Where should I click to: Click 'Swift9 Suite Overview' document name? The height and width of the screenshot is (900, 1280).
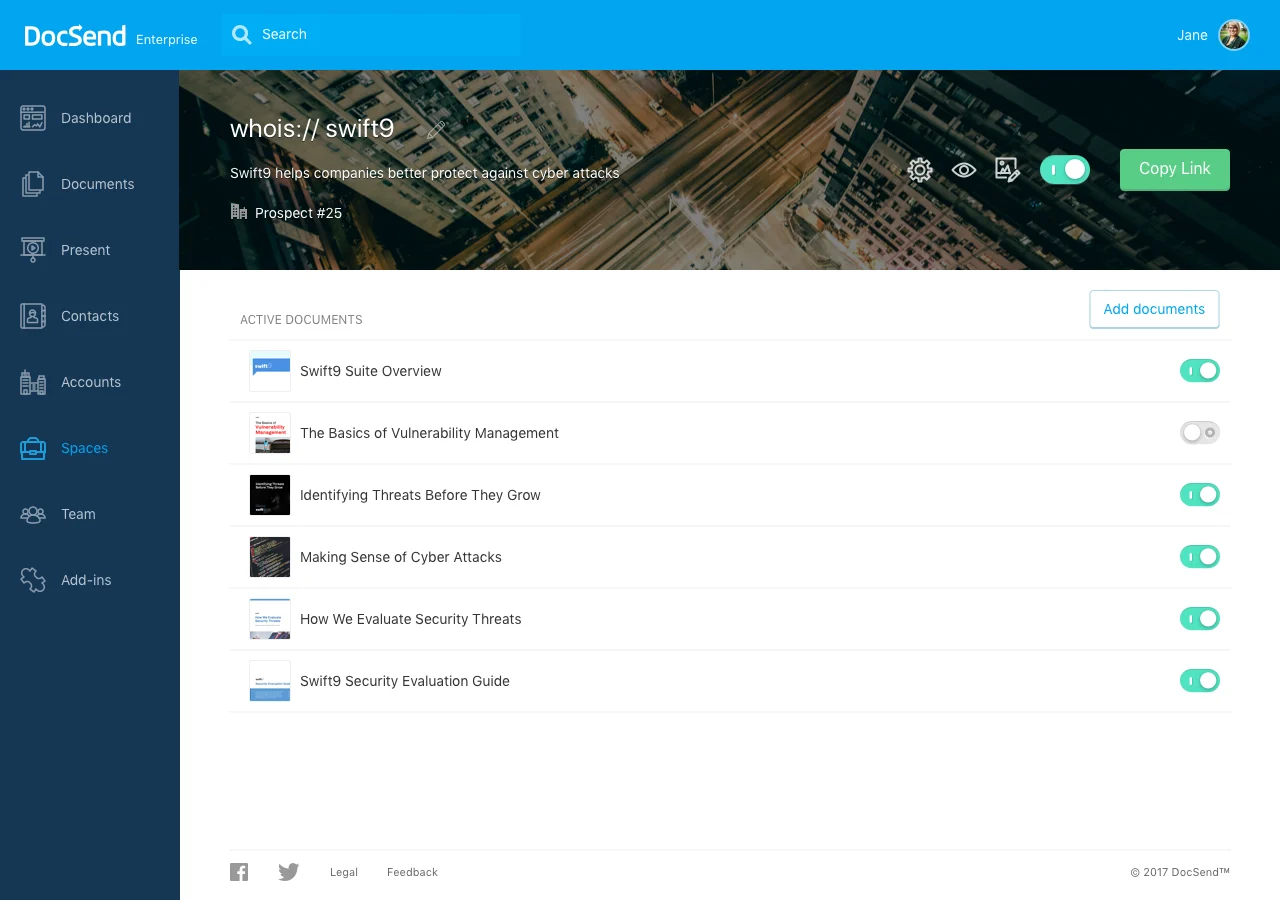click(371, 371)
